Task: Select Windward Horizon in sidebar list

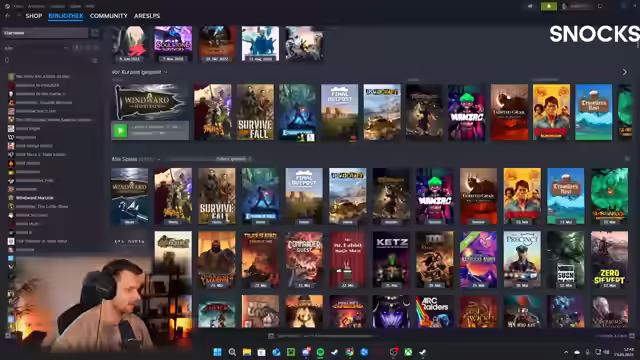Action: click(35, 198)
